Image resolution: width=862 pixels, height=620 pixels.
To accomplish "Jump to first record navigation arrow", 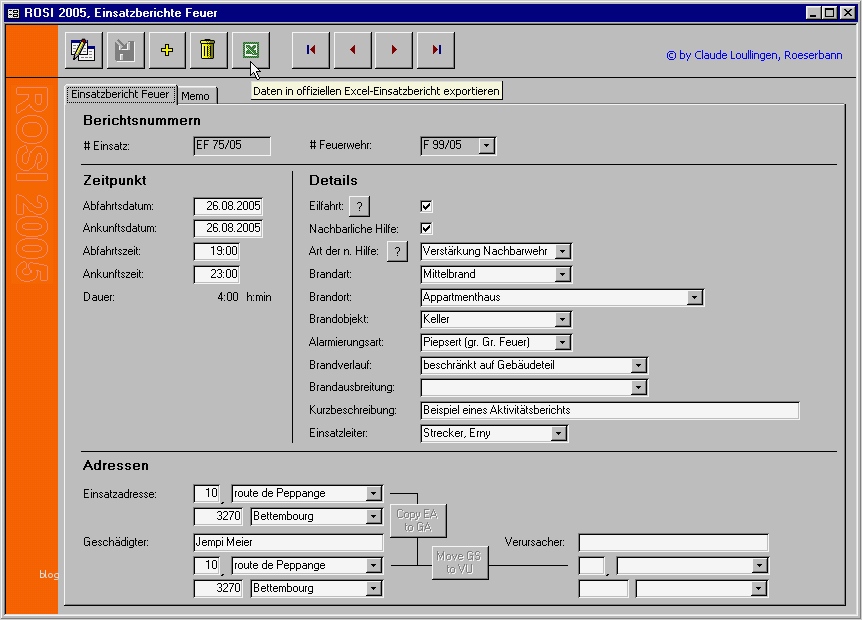I will click(311, 50).
